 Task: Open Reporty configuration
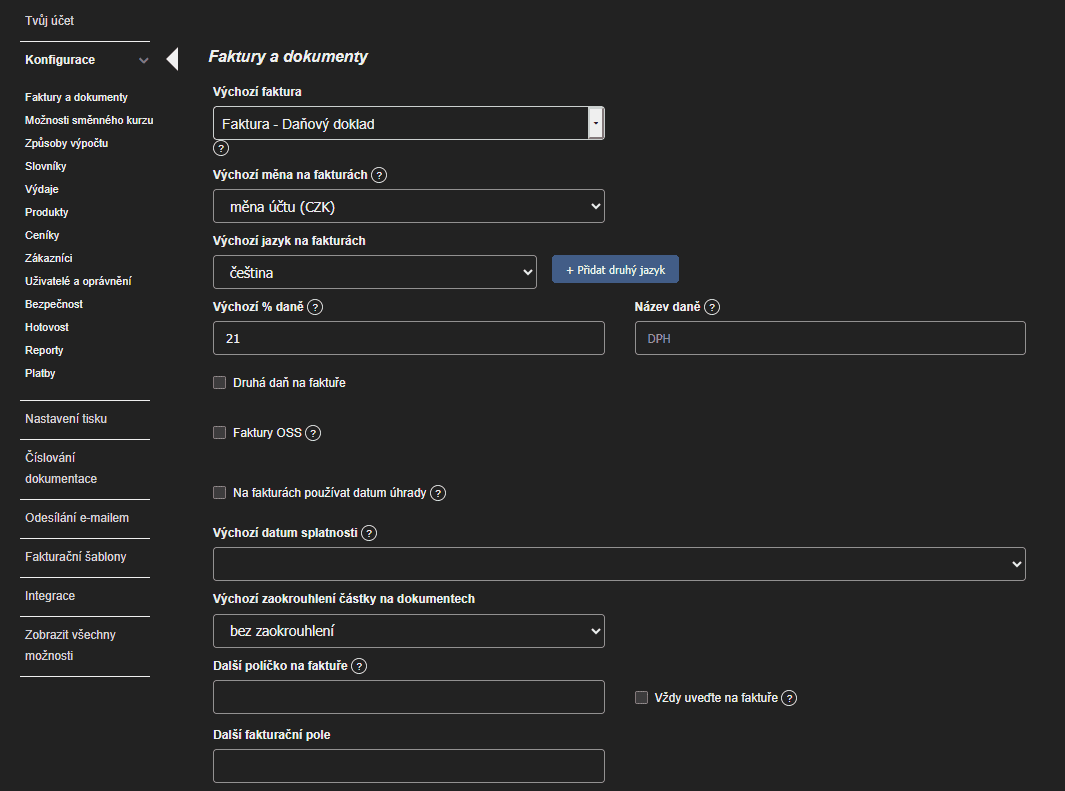[44, 350]
